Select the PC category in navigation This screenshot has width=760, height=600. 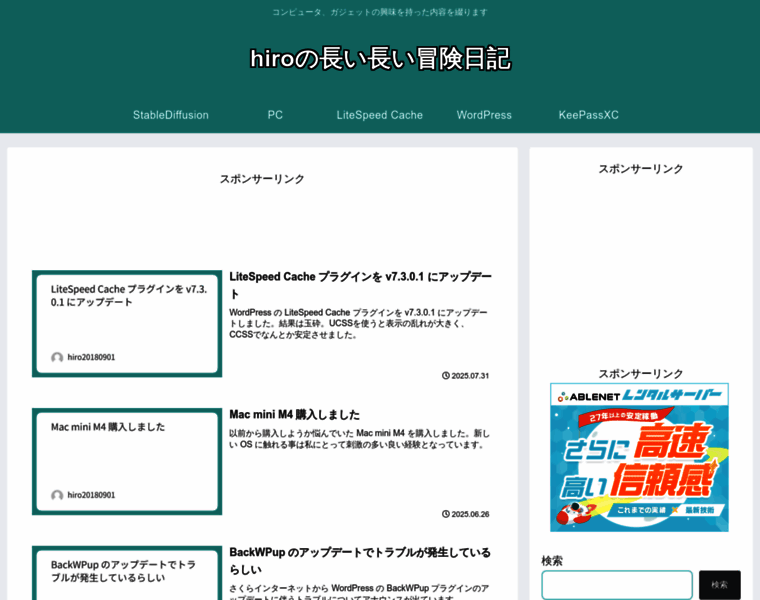(275, 115)
